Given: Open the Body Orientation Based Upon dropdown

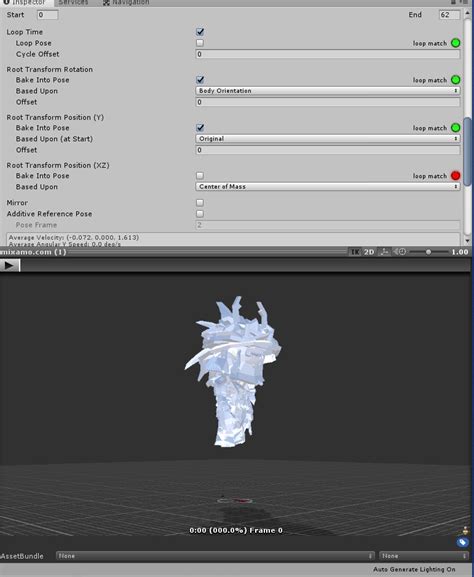Looking at the screenshot, I should (328, 91).
